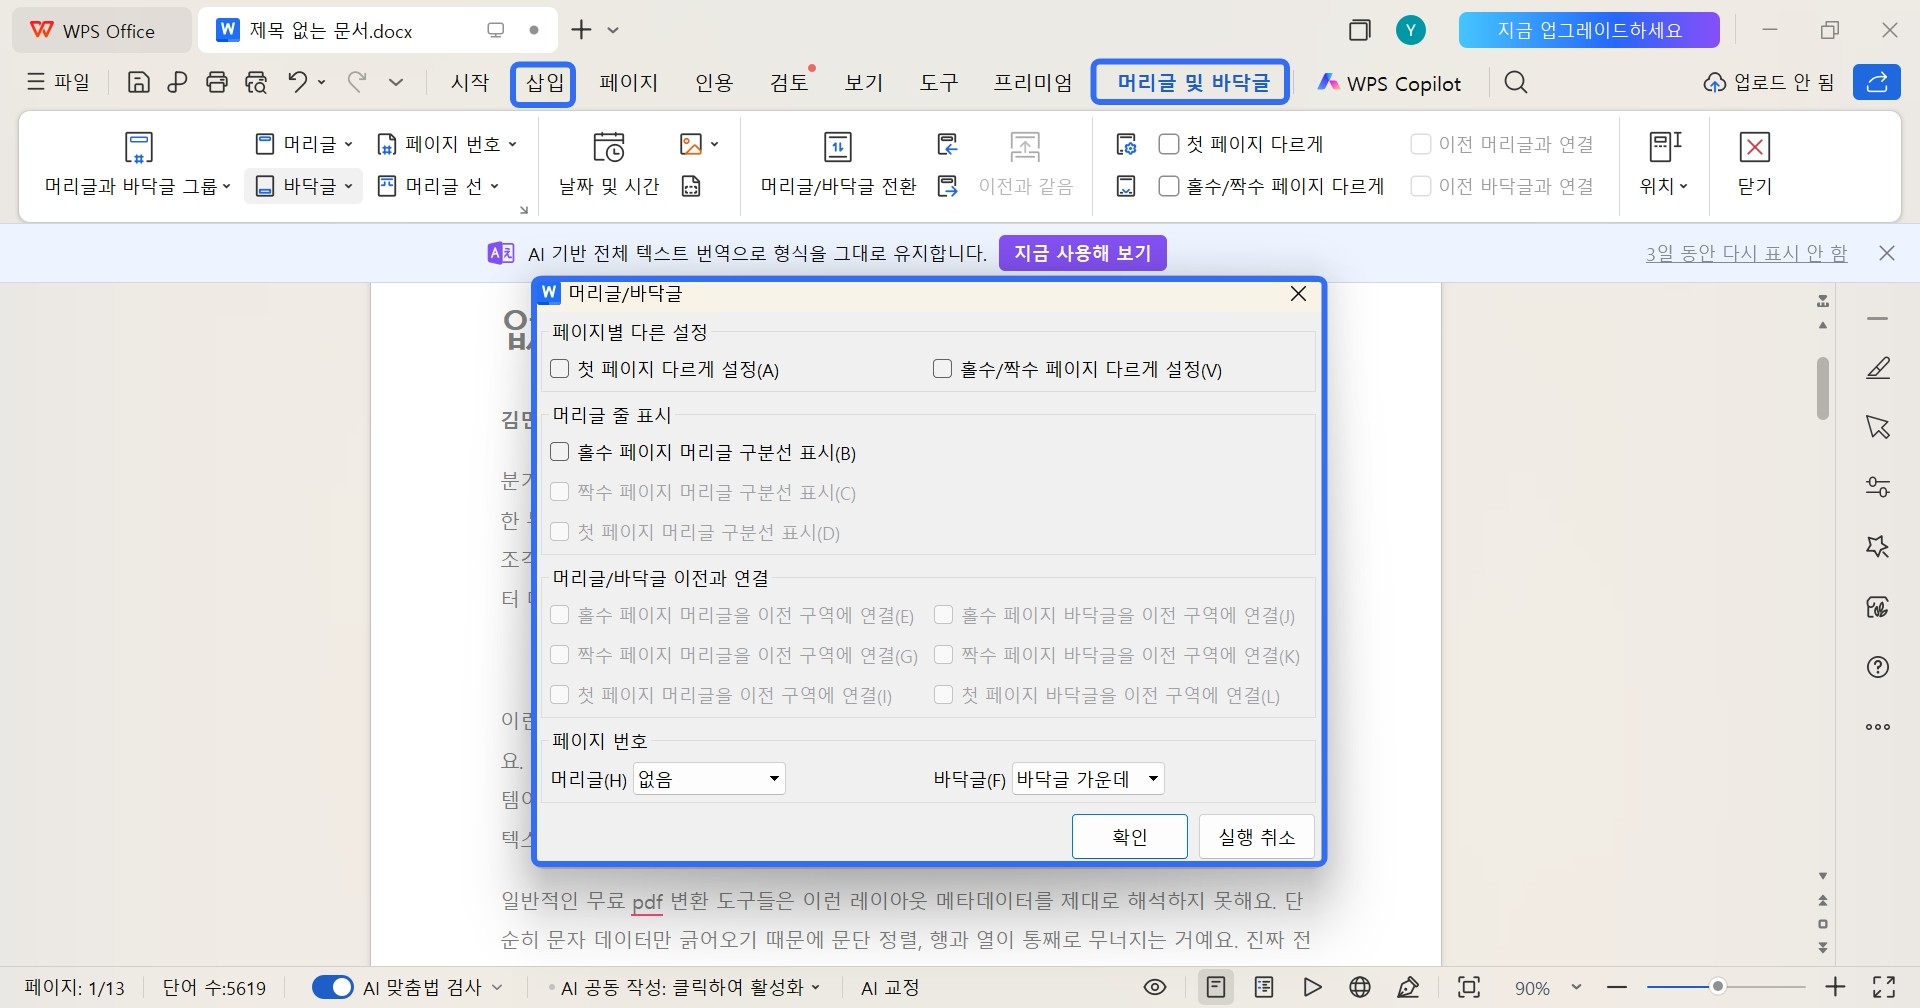Click the search magnifier icon
This screenshot has height=1008, width=1920.
pos(1516,82)
